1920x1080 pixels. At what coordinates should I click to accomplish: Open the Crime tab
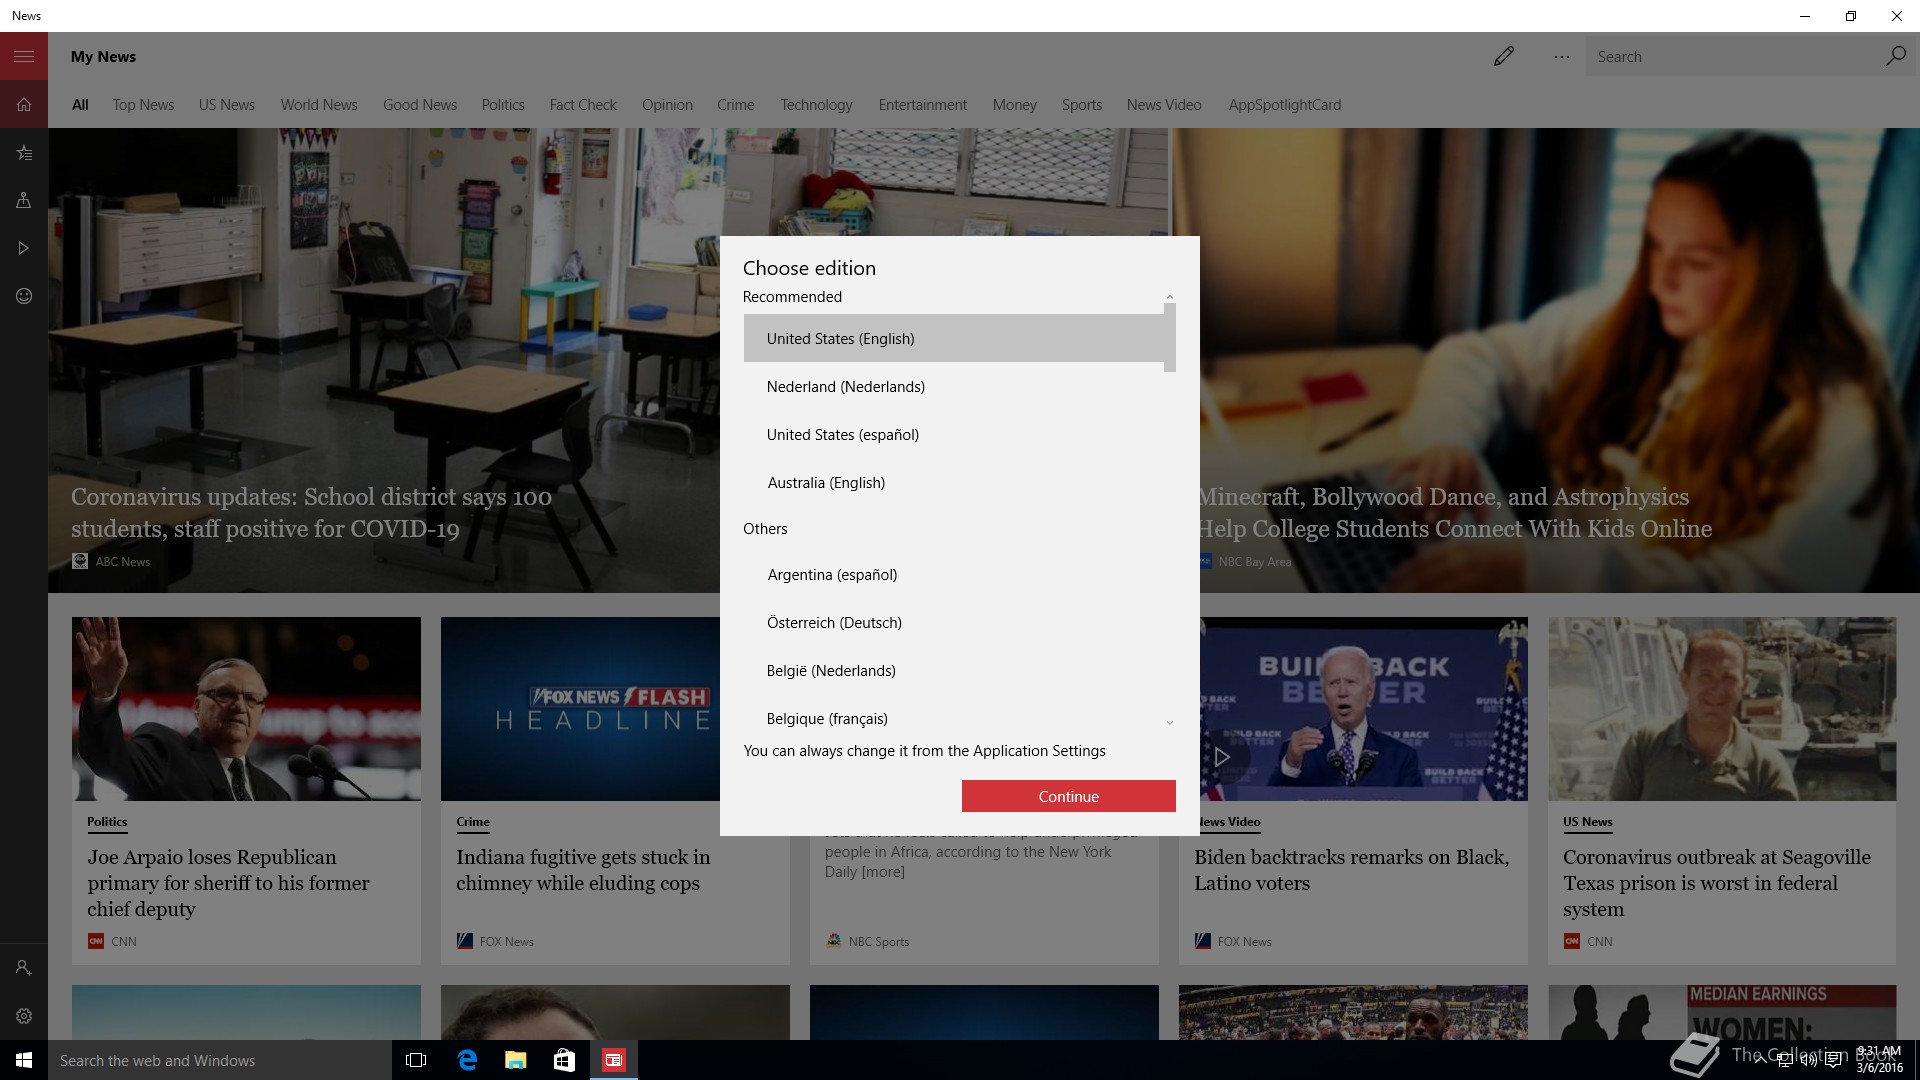pyautogui.click(x=736, y=105)
